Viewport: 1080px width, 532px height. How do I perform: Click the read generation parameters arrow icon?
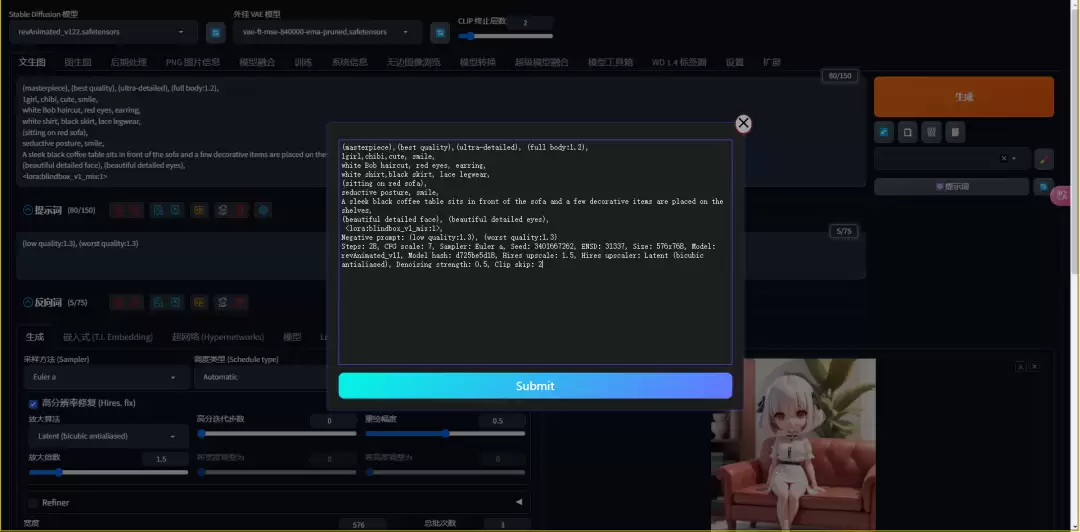(884, 131)
